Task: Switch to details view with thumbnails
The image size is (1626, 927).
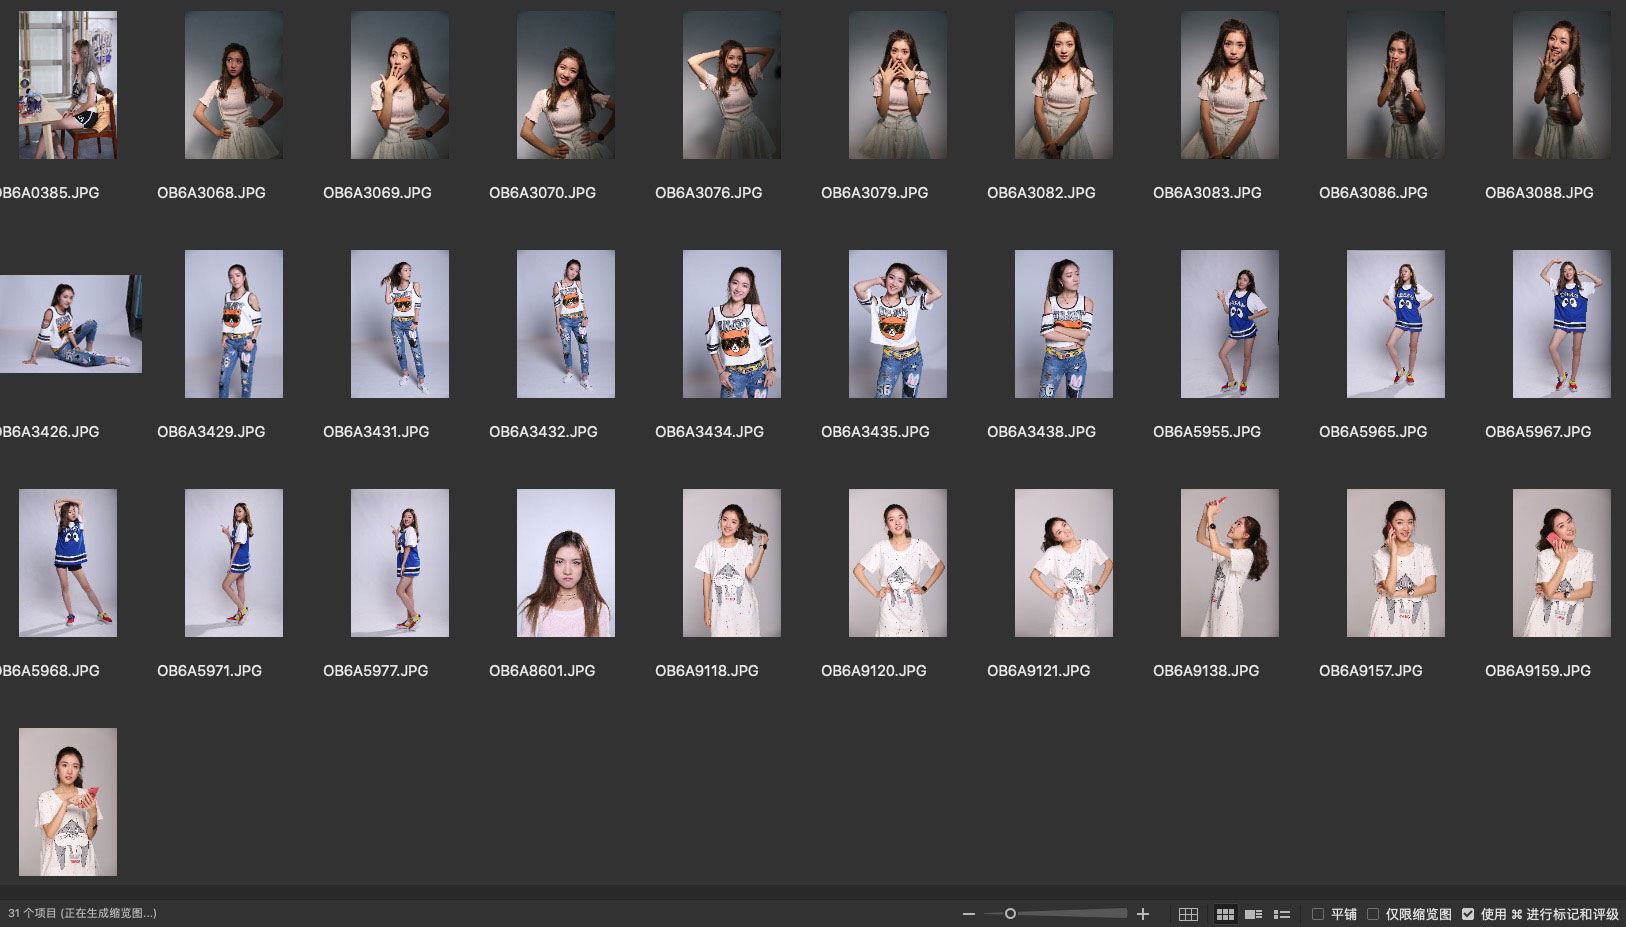Action: (x=1253, y=914)
